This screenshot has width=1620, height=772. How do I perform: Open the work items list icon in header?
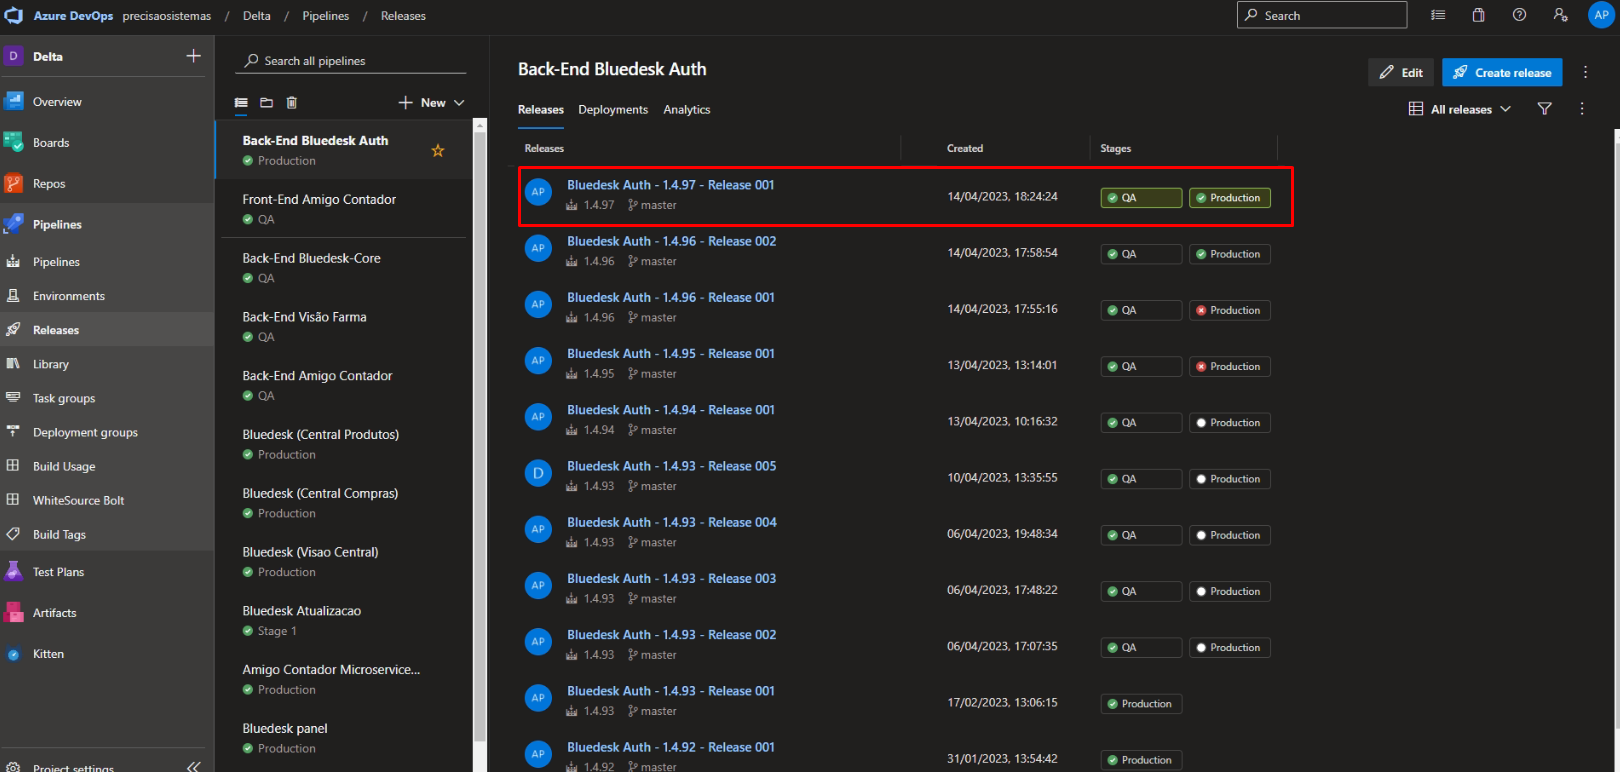click(1438, 15)
